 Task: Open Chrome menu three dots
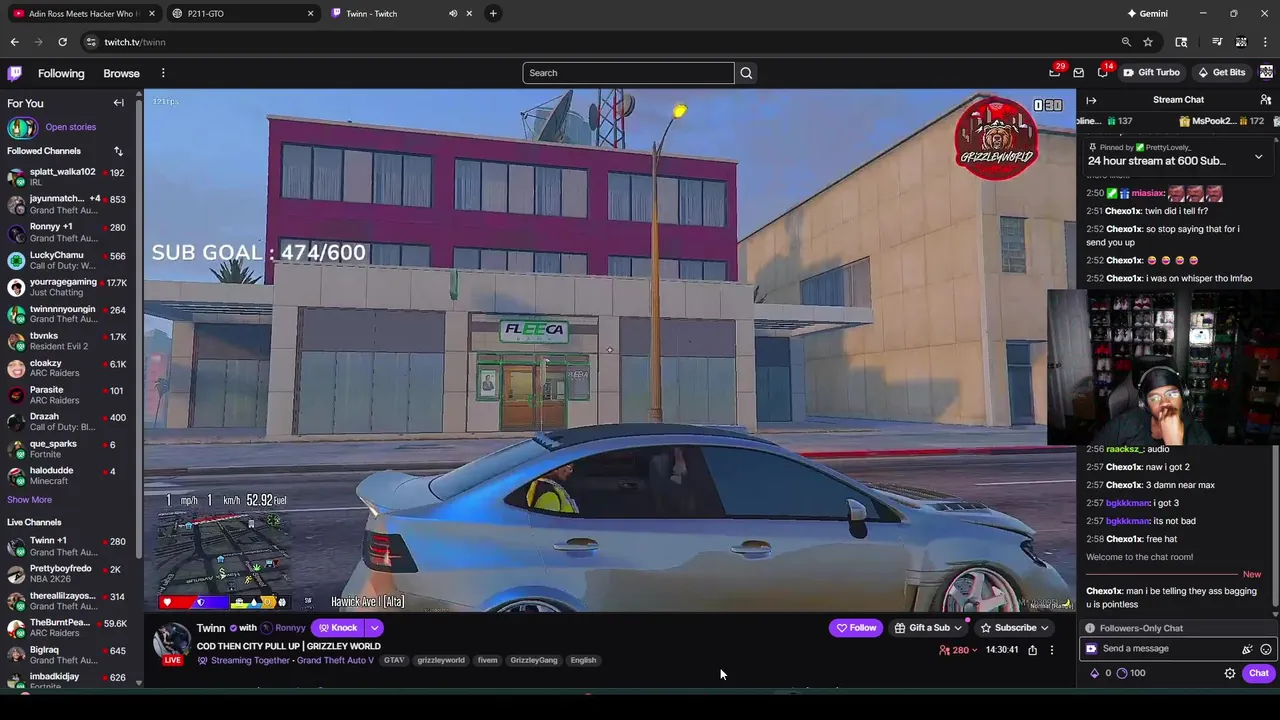click(x=1266, y=42)
